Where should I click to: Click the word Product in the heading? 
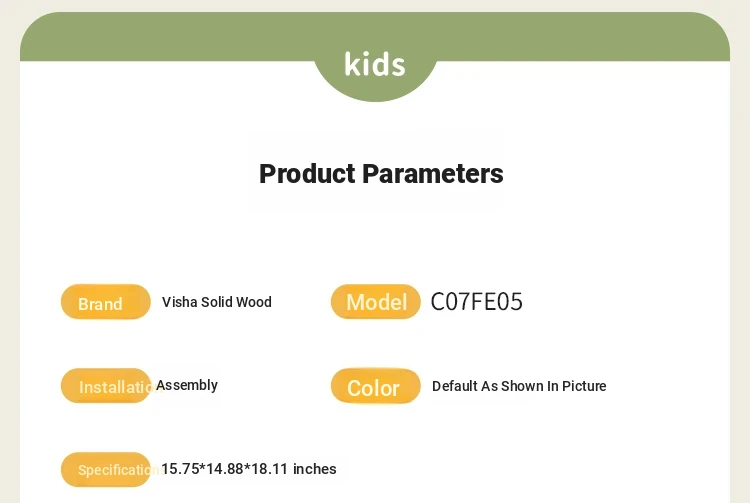pos(307,174)
